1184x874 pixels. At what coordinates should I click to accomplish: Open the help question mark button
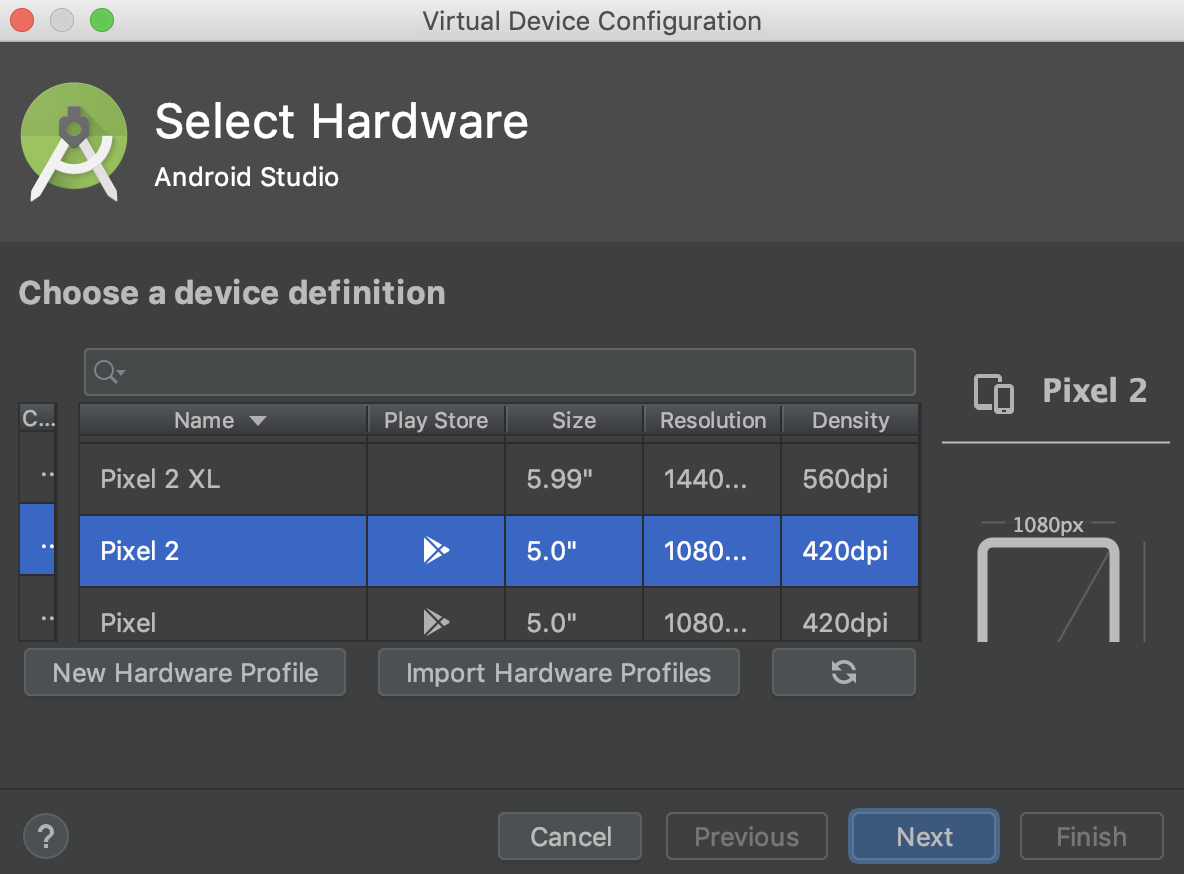pos(46,836)
